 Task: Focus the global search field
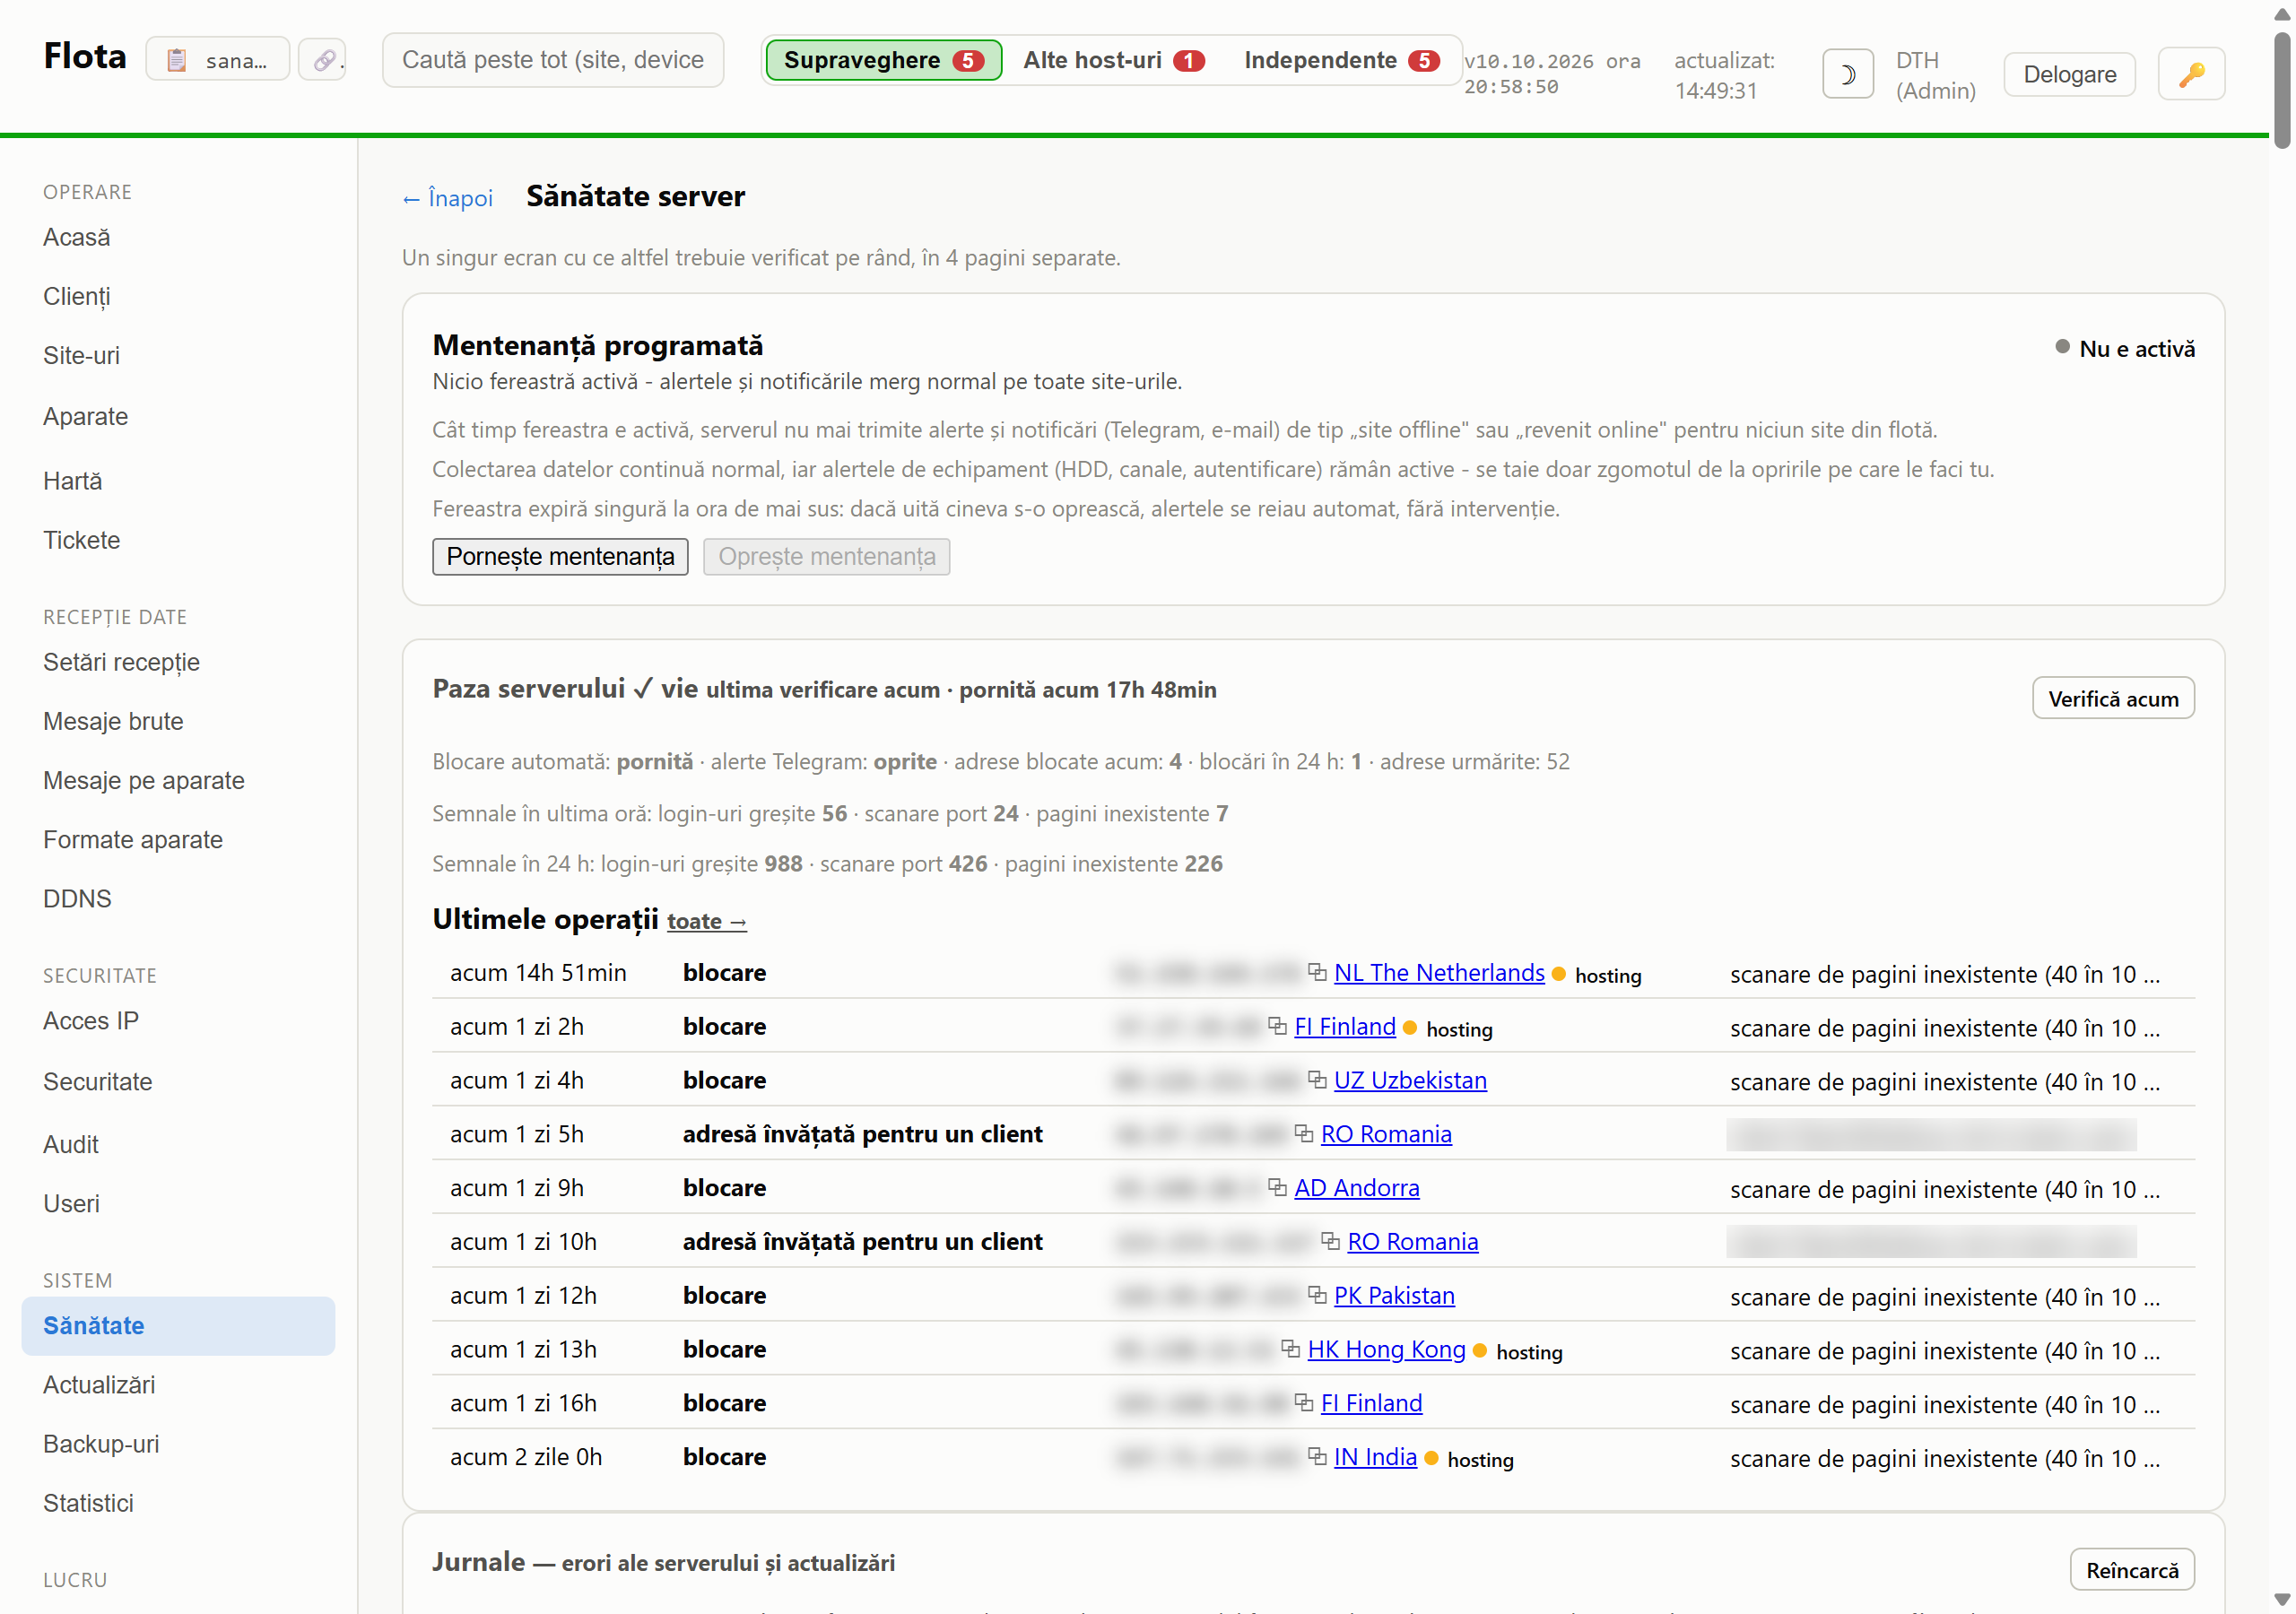[x=553, y=60]
